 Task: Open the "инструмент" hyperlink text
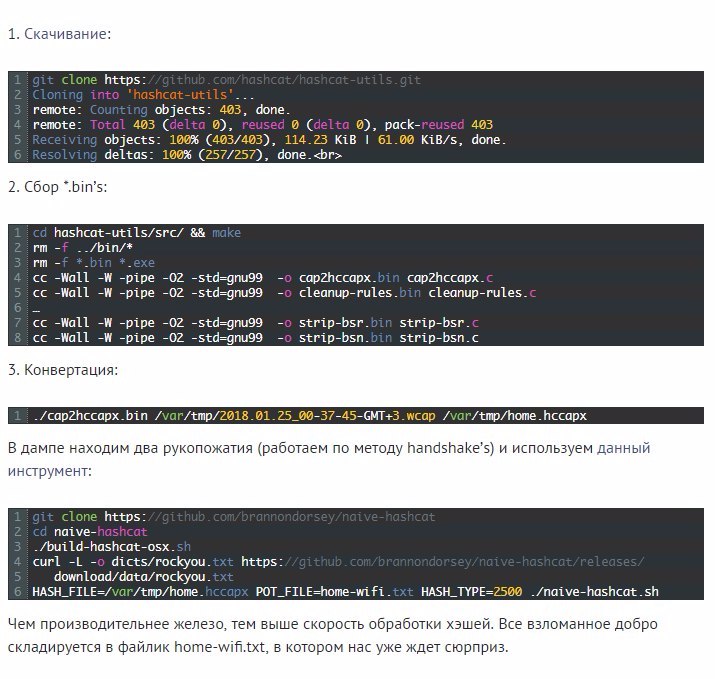pos(43,469)
